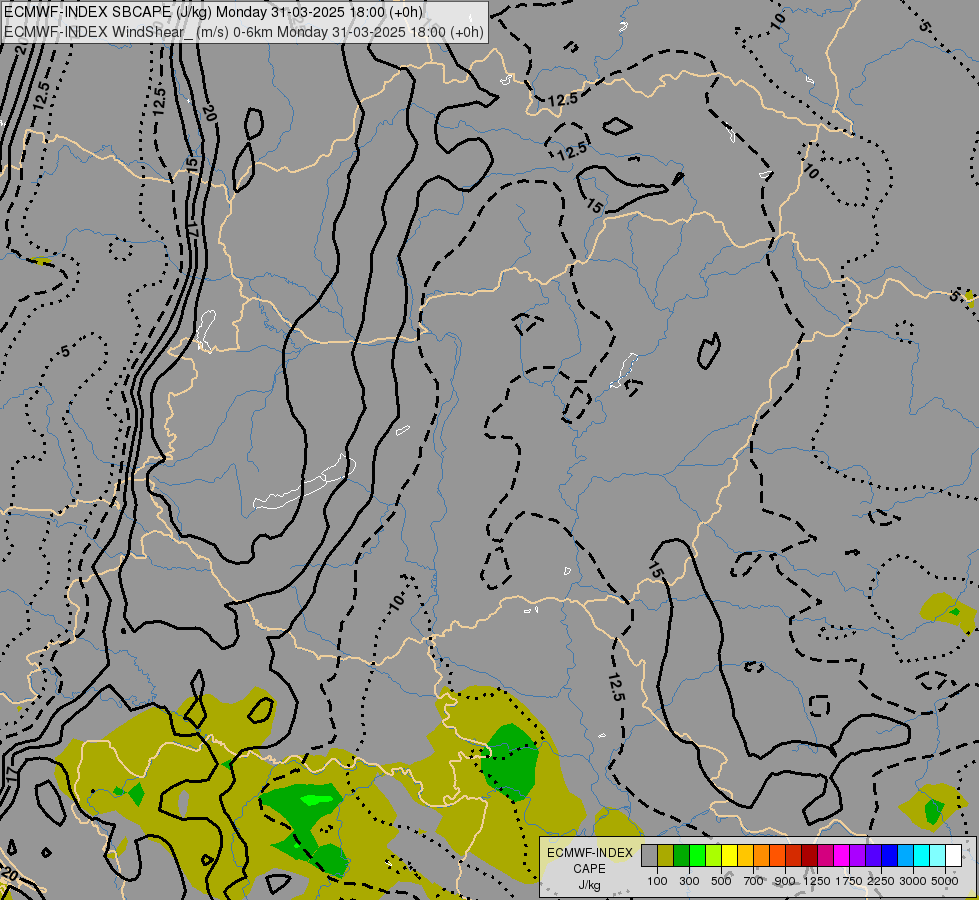Click the cyan legend swatch
This screenshot has width=979, height=900.
coord(922,855)
